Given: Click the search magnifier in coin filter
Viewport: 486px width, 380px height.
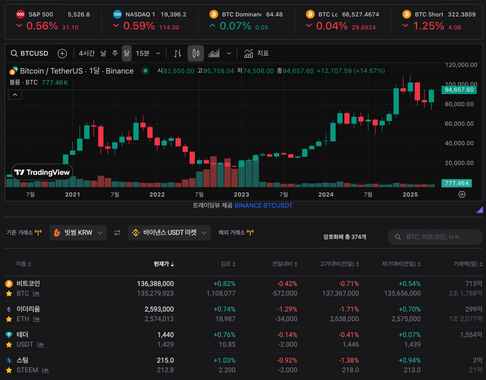Looking at the screenshot, I should 398,237.
